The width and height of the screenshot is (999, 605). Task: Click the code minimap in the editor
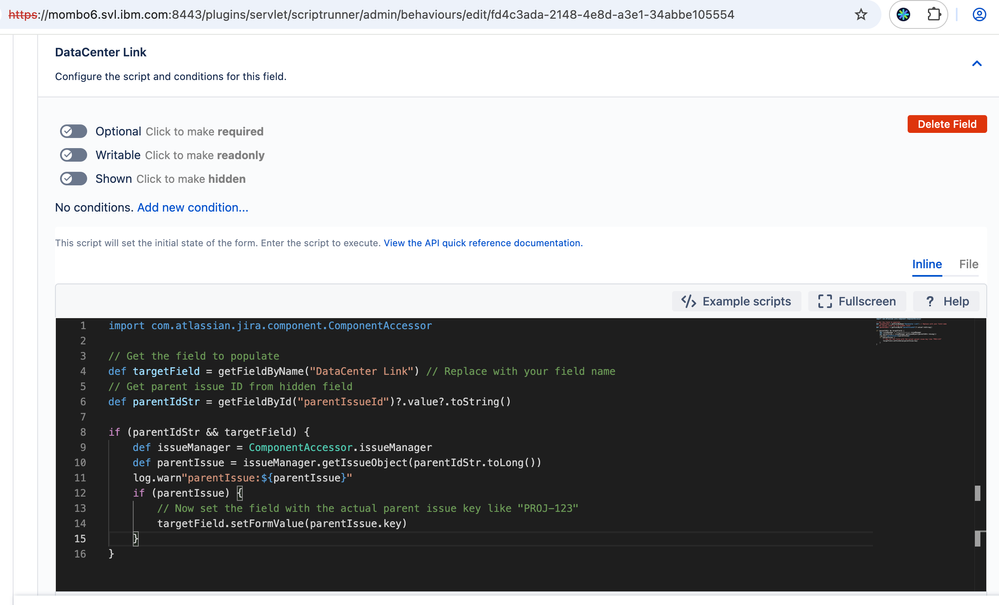[x=911, y=331]
